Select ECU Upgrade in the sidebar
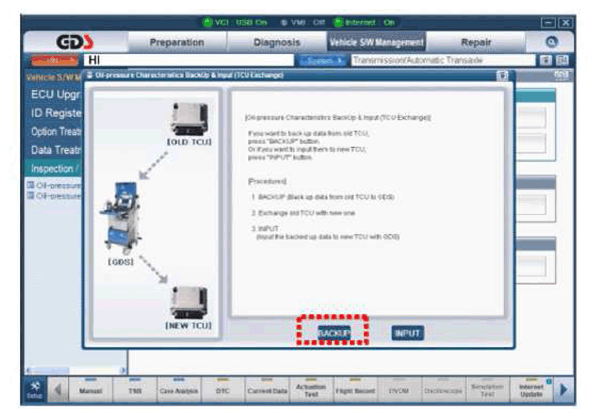Viewport: 597px width, 418px height. (56, 94)
